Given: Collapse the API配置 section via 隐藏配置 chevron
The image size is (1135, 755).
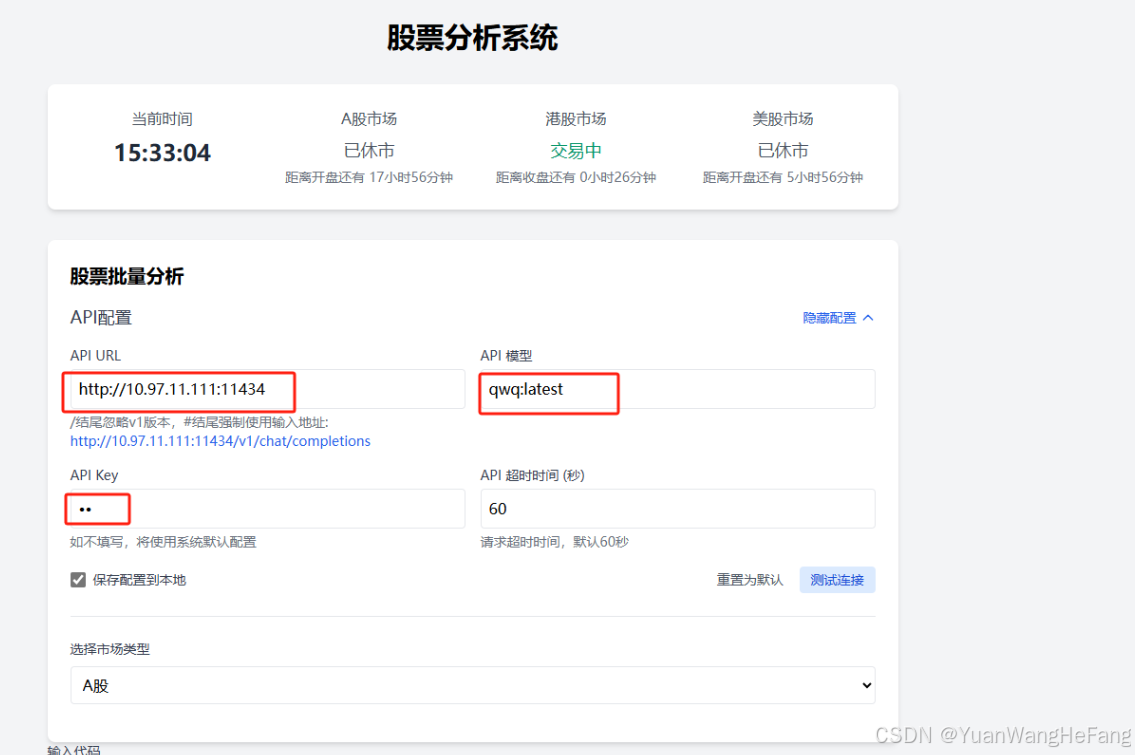Looking at the screenshot, I should (x=866, y=317).
